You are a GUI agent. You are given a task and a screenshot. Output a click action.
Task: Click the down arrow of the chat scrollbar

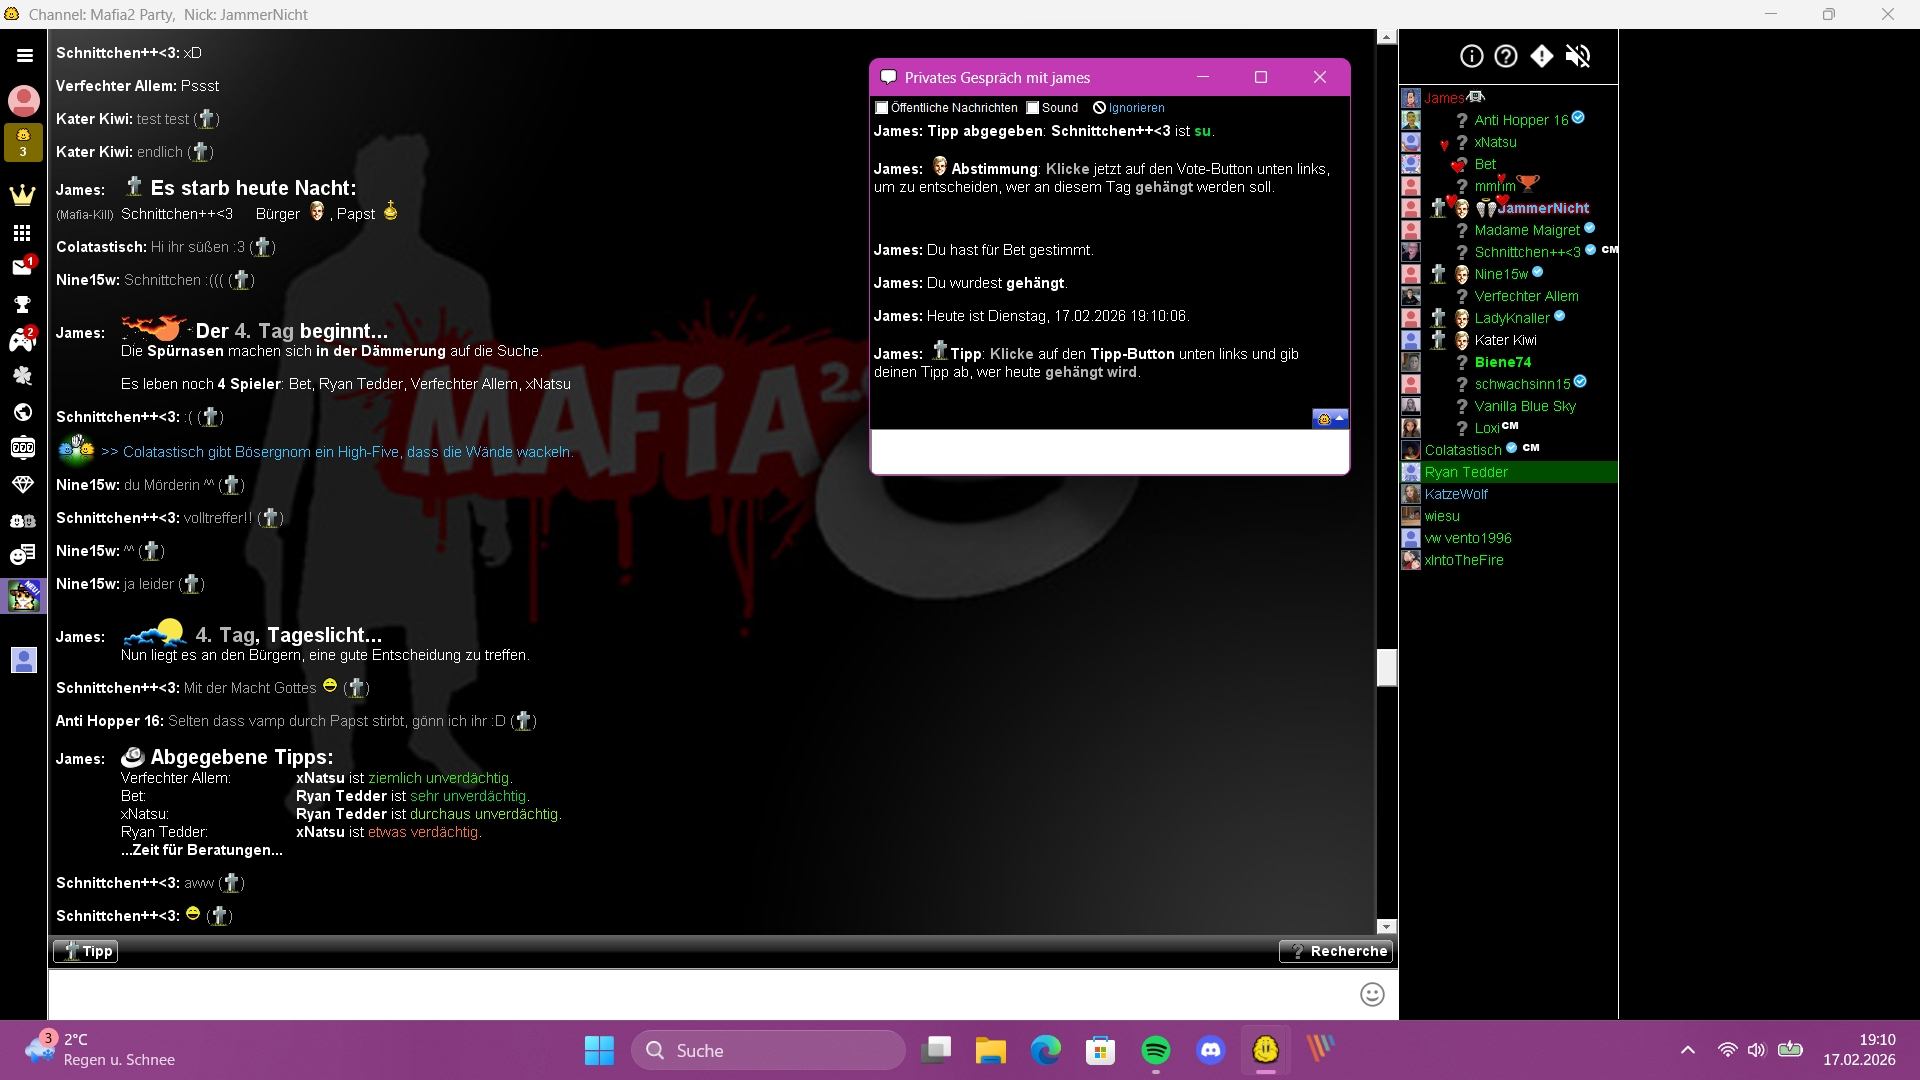pyautogui.click(x=1386, y=927)
